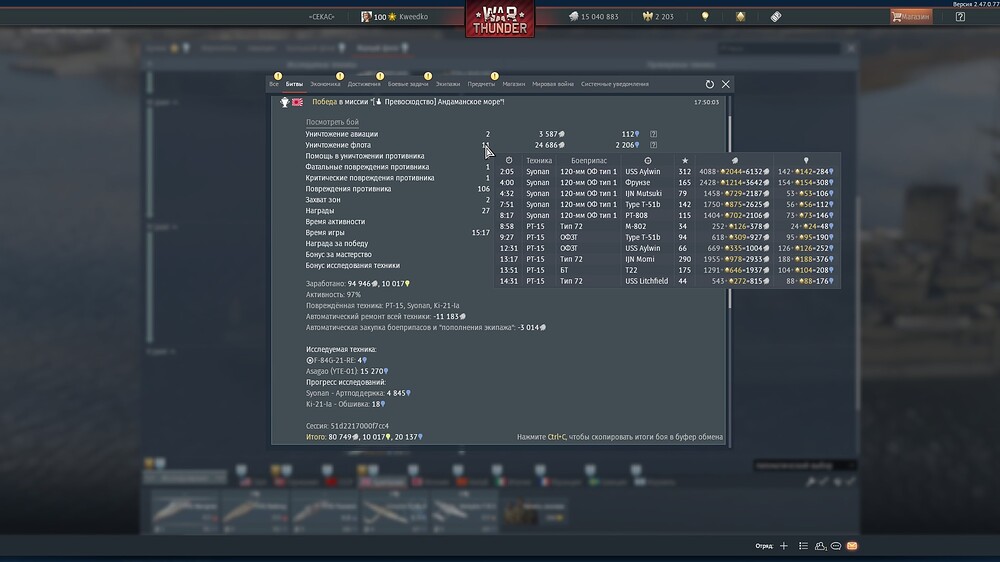1000x562 pixels.
Task: Click the Silver Lions column header icon
Action: tap(735, 161)
